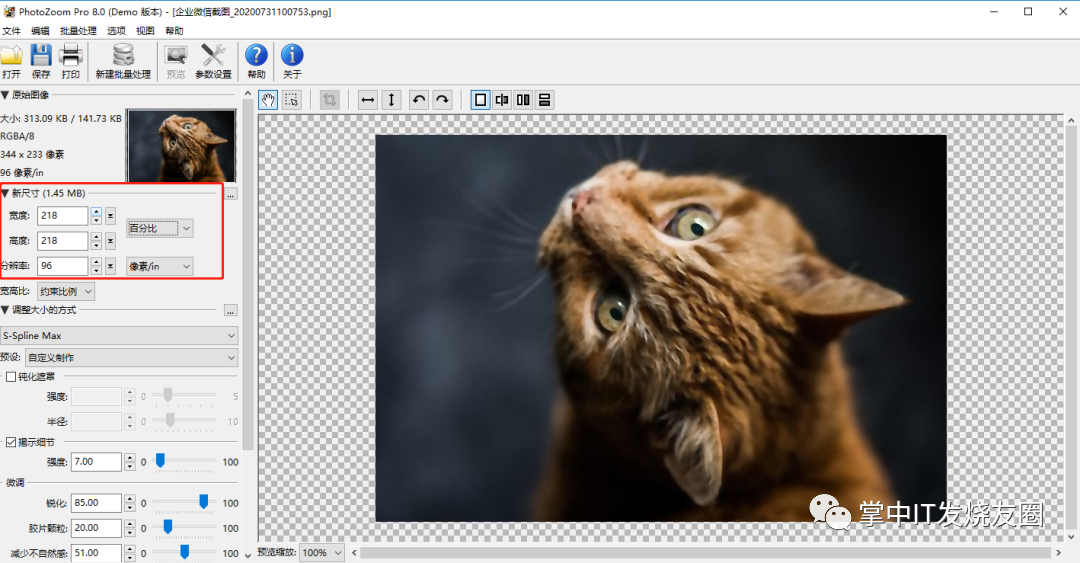Viewport: 1080px width, 563px height.
Task: Uncheck the 揭示细节 checkbox
Action: tap(11, 442)
